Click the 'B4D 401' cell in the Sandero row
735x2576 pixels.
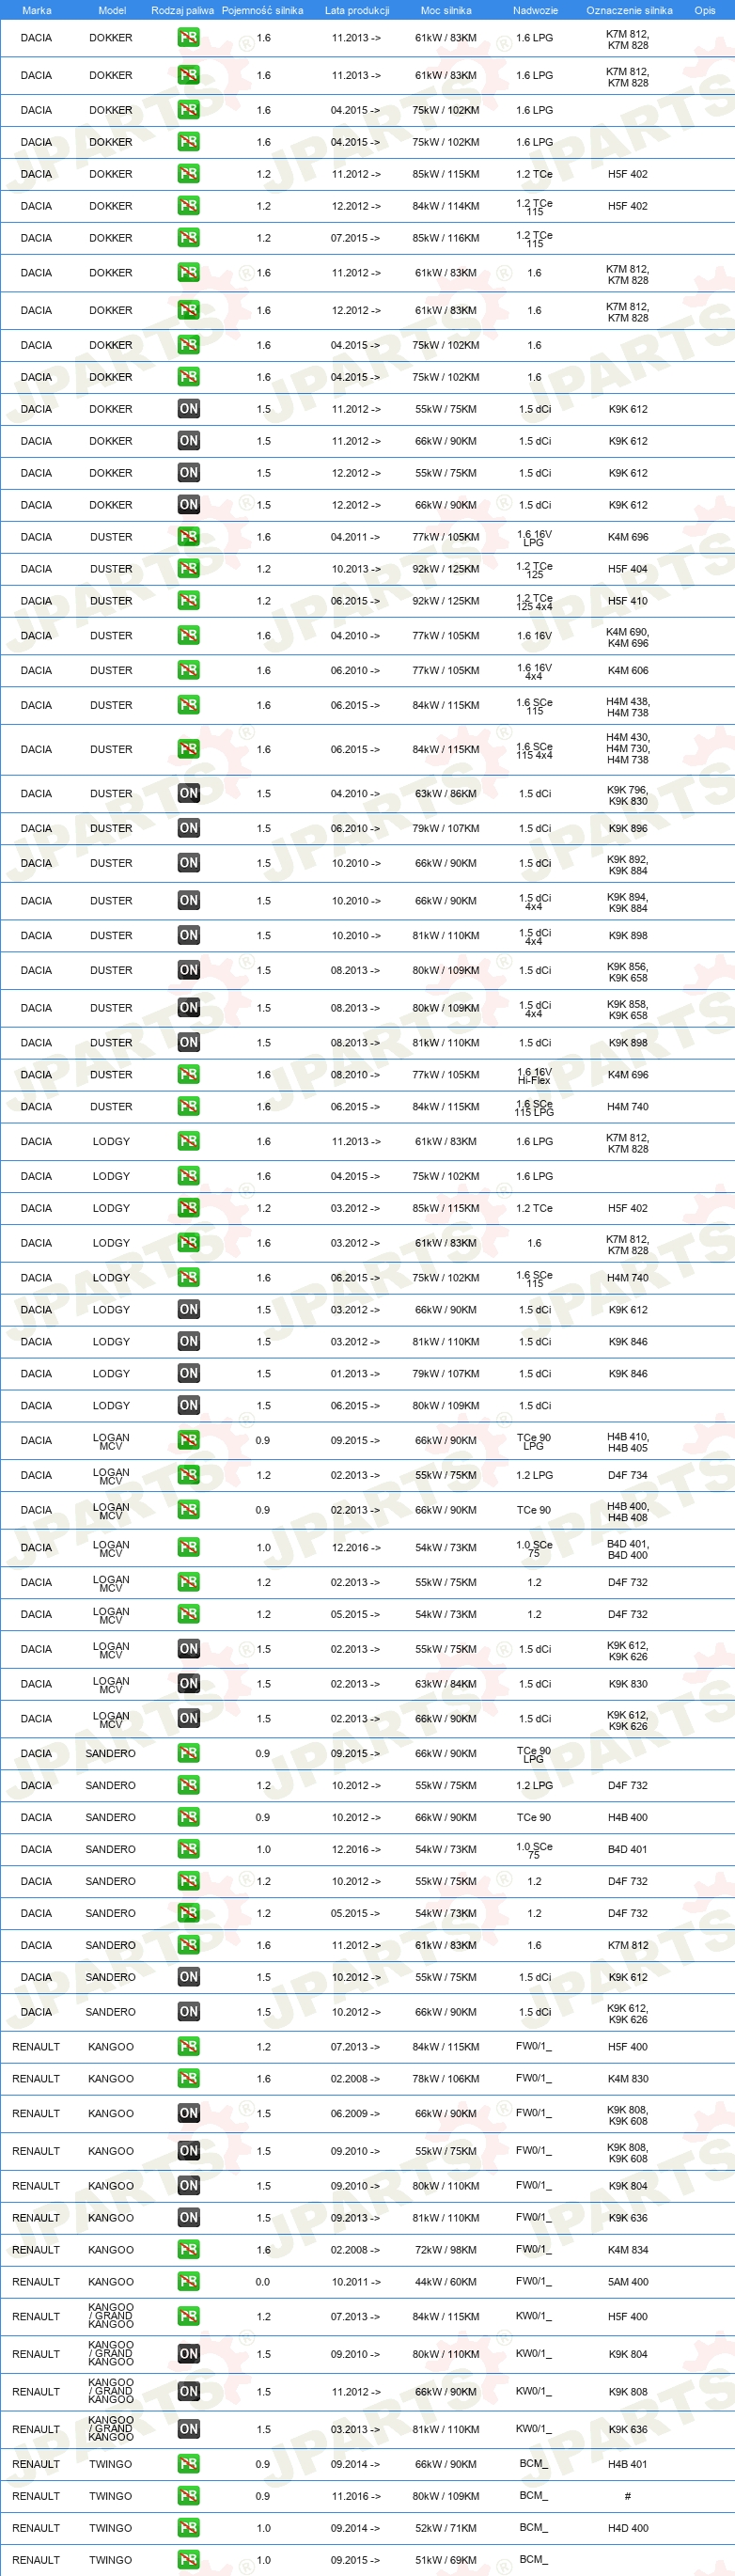point(628,1849)
